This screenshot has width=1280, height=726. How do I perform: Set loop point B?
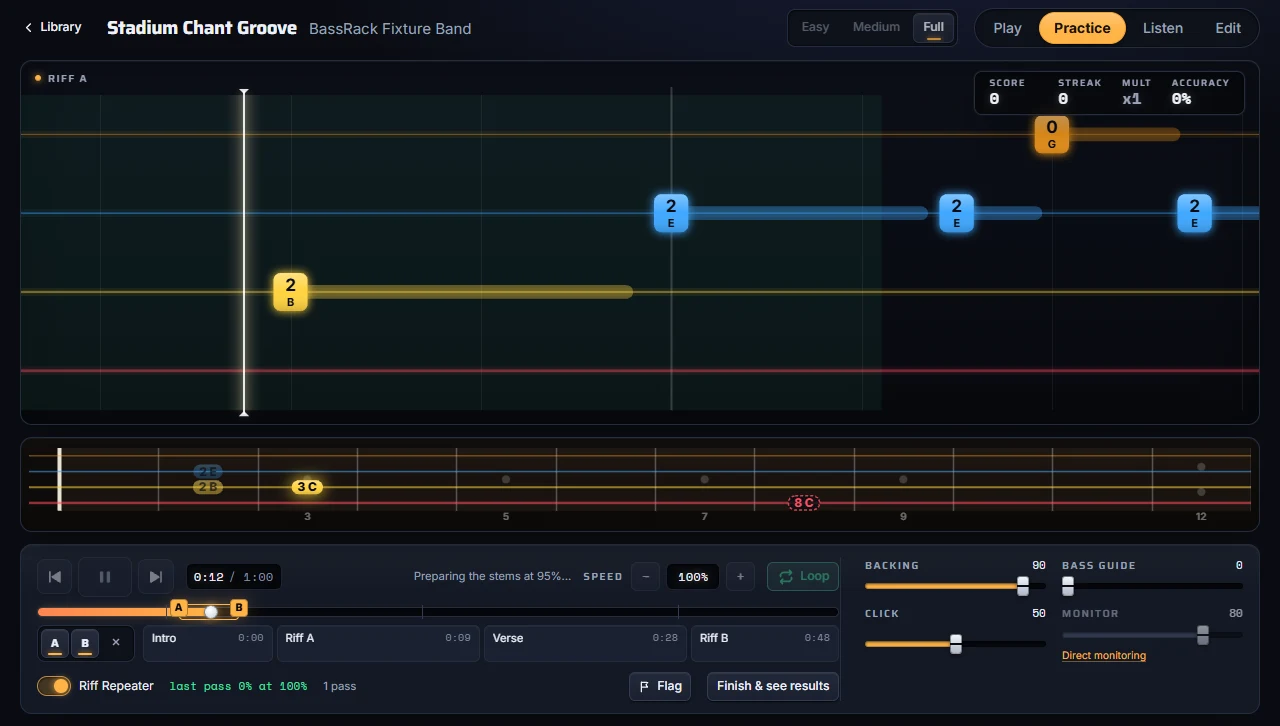[x=85, y=643]
